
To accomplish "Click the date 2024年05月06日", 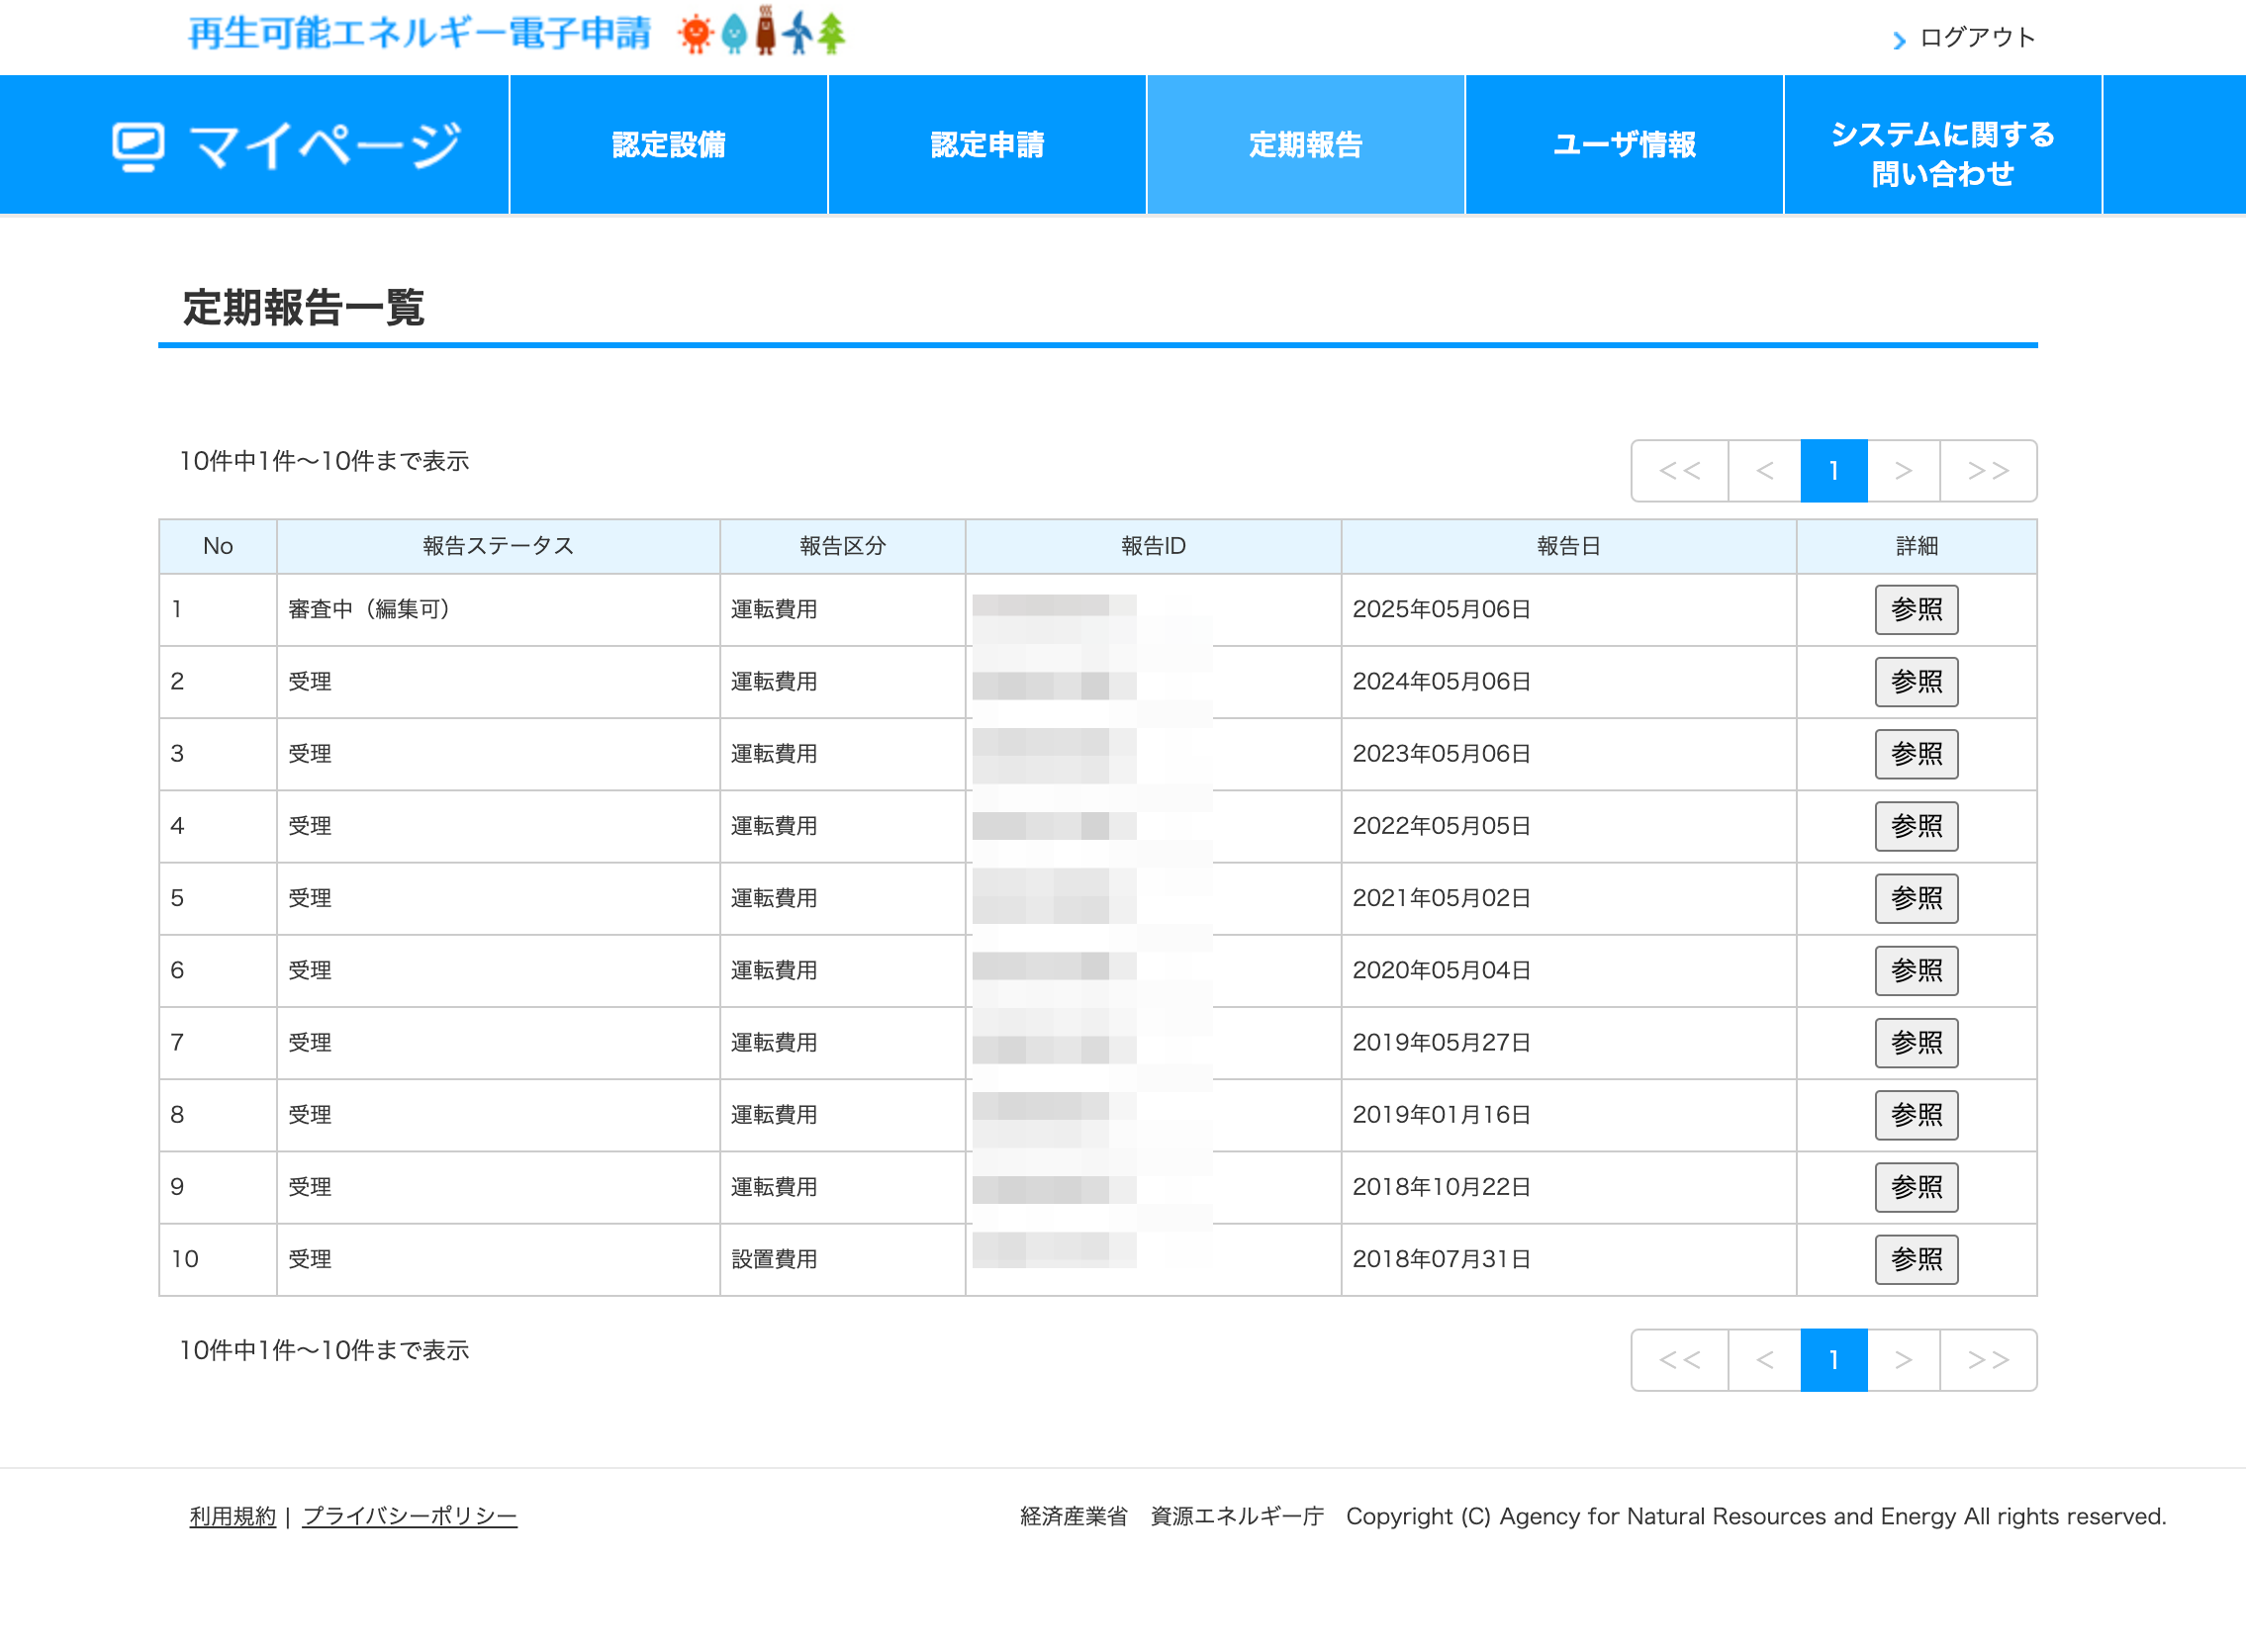I will pyautogui.click(x=1441, y=681).
